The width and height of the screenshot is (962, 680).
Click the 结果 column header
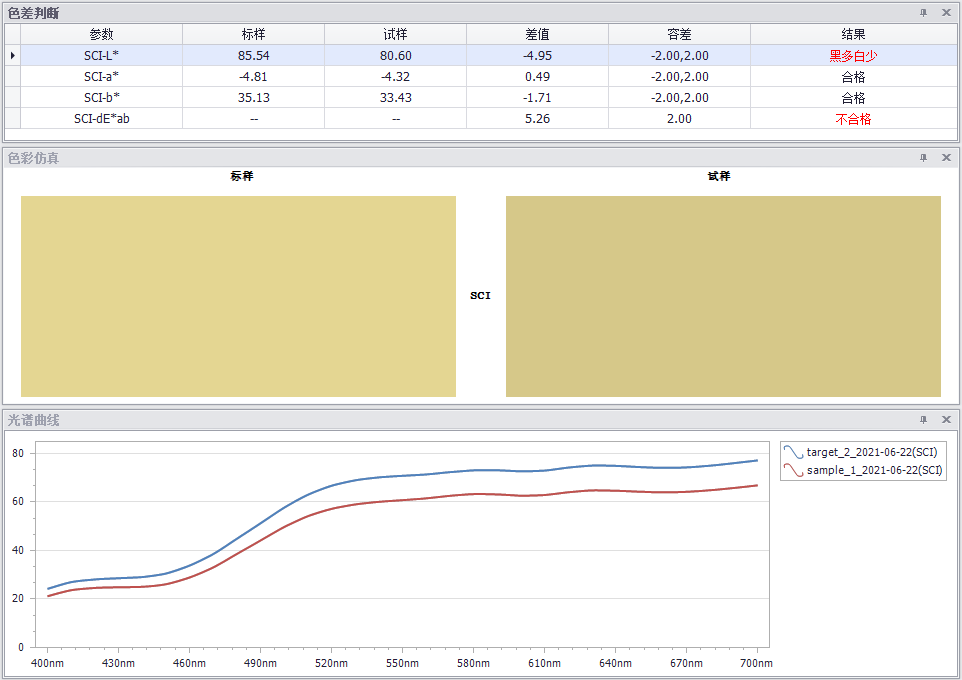(x=853, y=34)
